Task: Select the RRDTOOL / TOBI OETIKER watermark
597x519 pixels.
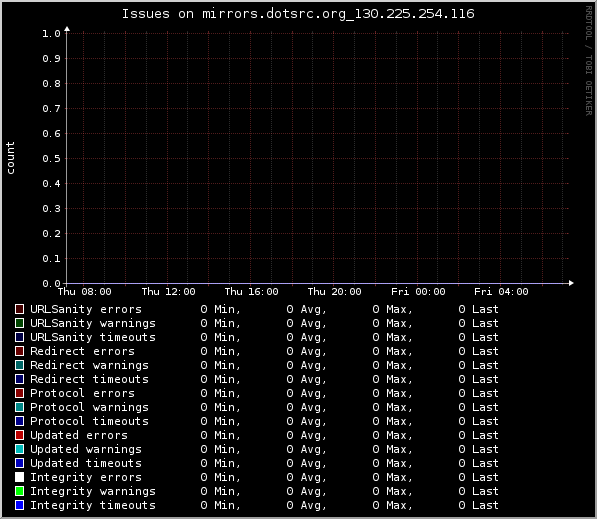Action: coord(589,61)
